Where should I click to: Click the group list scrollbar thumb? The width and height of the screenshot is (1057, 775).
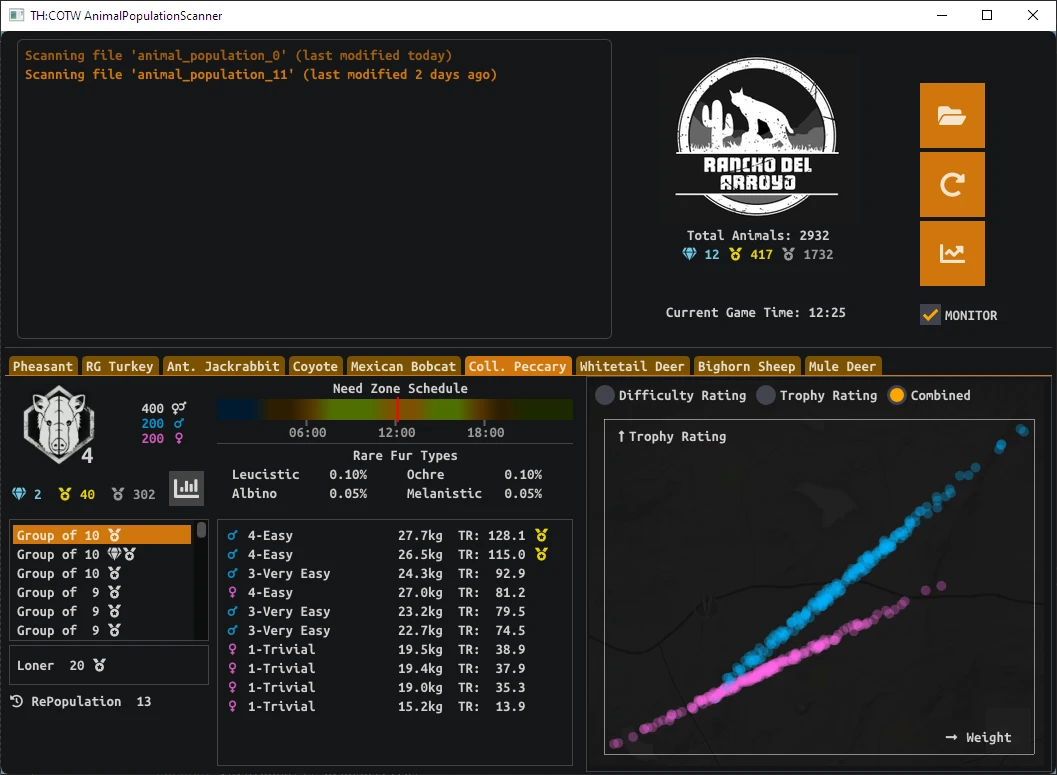pos(201,530)
